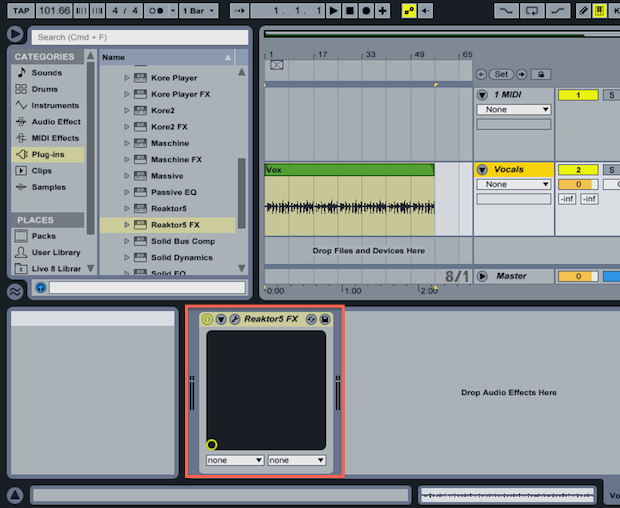Click the Draw Mode pencil icon
This screenshot has height=508, width=620.
point(584,10)
